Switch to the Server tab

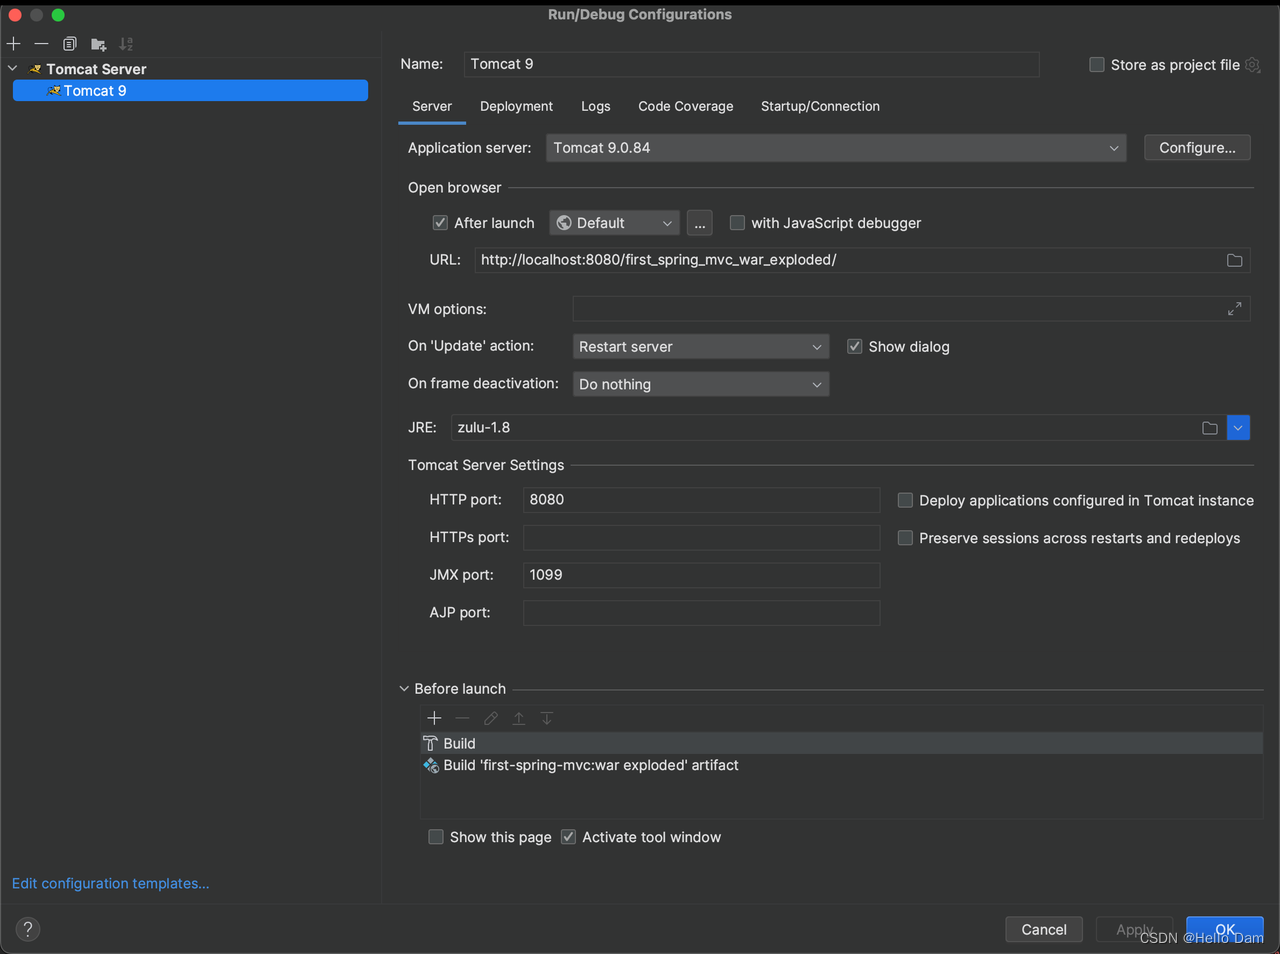click(432, 106)
